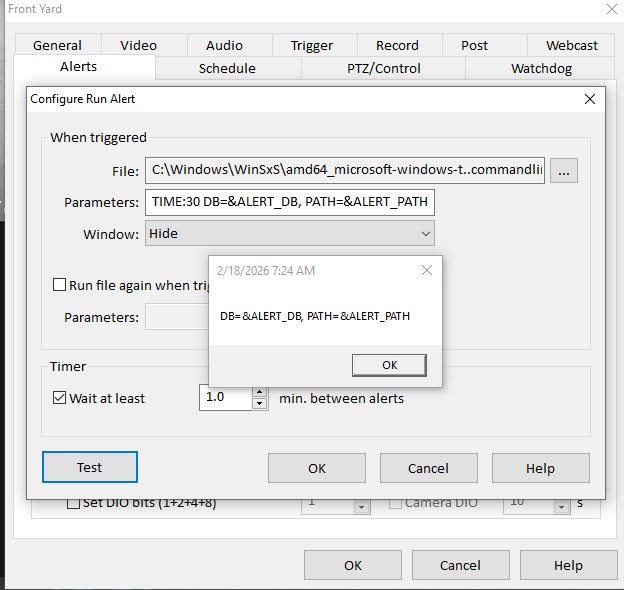624x590 pixels.
Task: Expand the Window Hide dropdown
Action: pyautogui.click(x=290, y=234)
